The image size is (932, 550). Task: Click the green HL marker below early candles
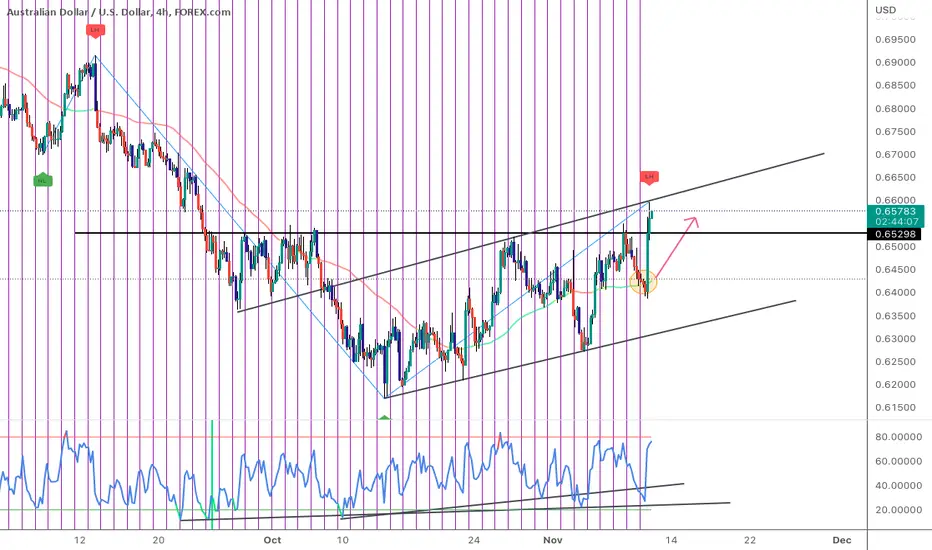coord(42,180)
